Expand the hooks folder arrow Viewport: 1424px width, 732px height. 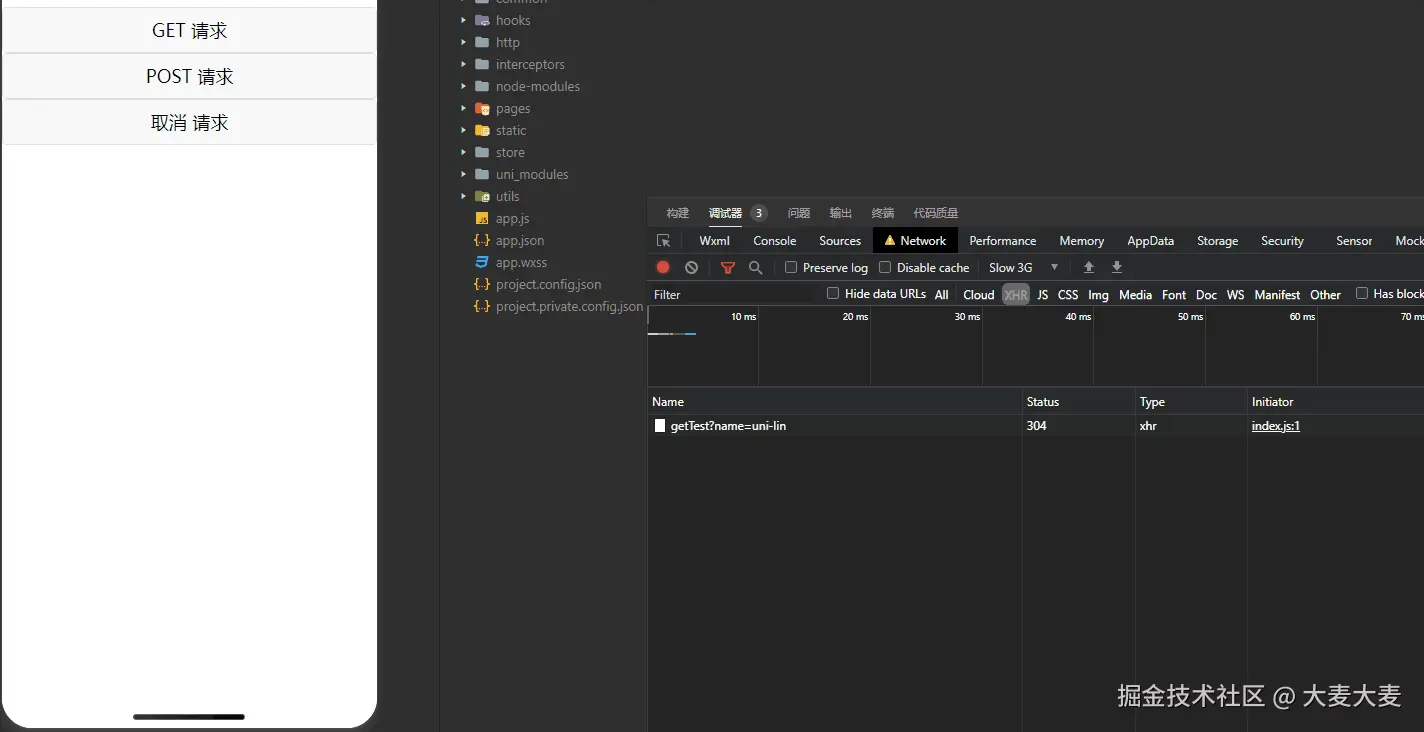click(463, 20)
